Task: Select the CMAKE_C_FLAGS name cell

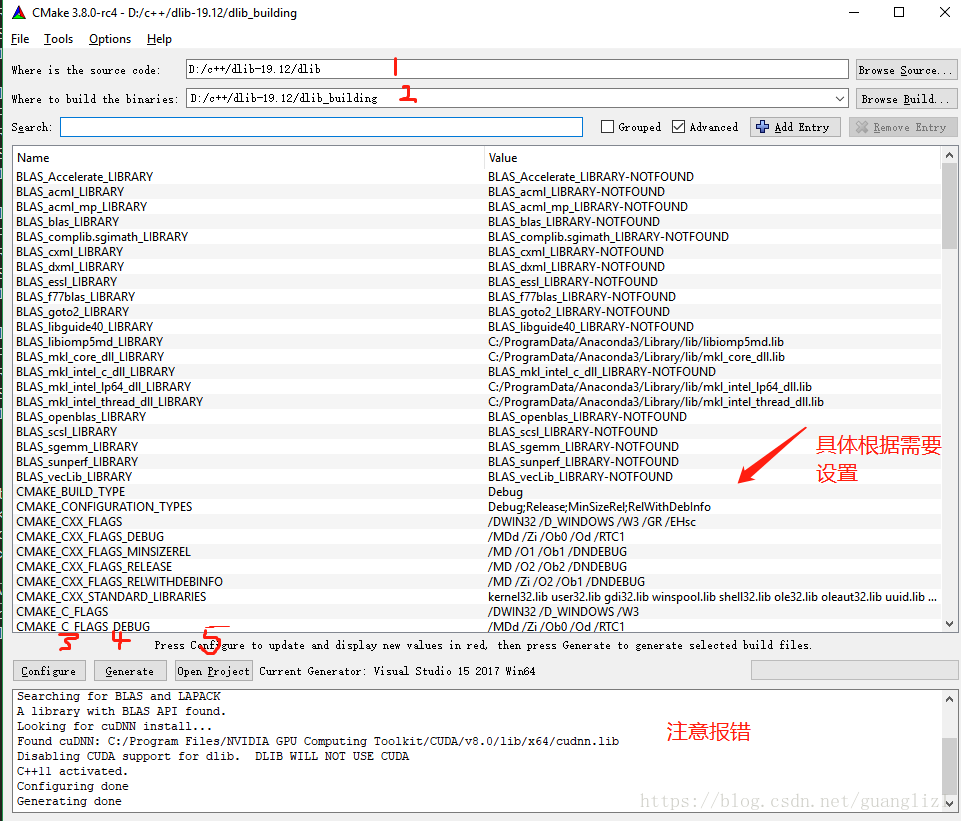Action: click(62, 611)
